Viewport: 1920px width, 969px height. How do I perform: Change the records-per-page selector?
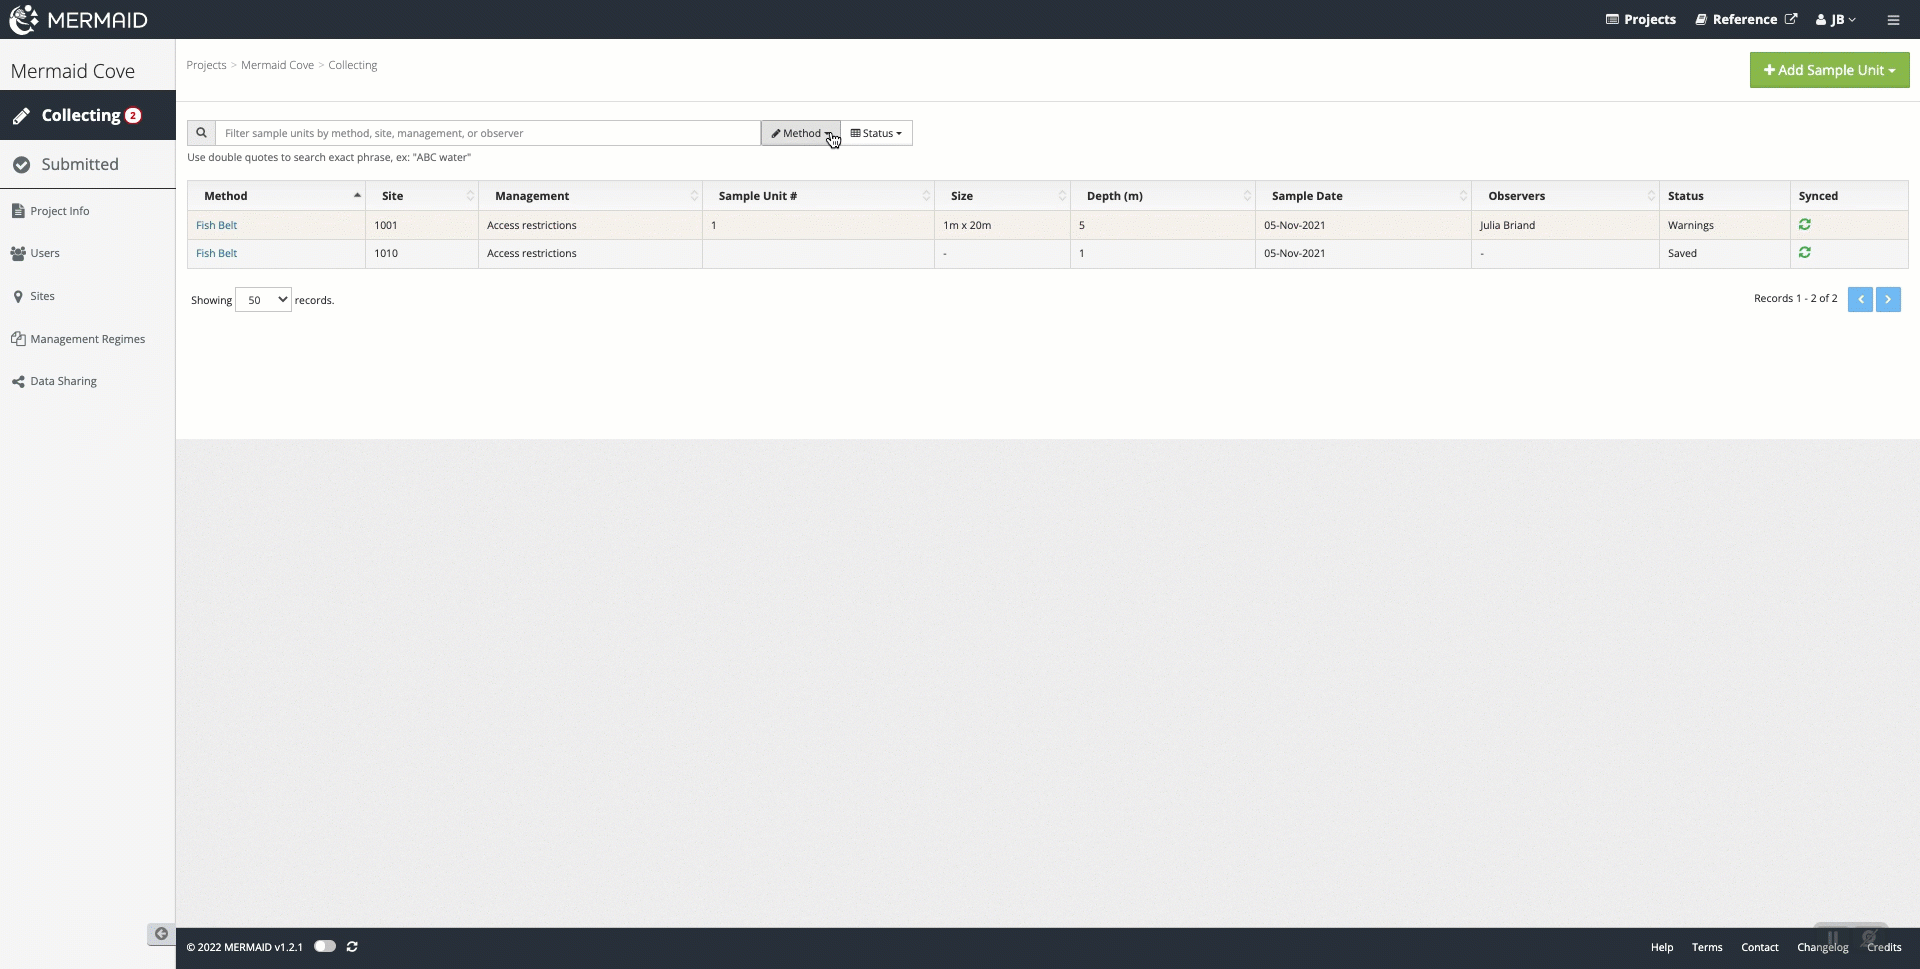[x=263, y=300]
